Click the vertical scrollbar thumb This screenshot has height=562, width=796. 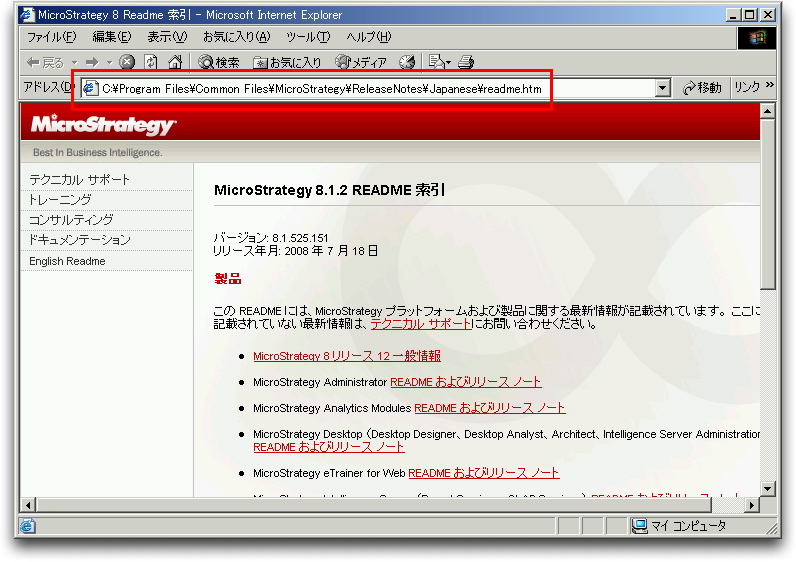point(768,204)
